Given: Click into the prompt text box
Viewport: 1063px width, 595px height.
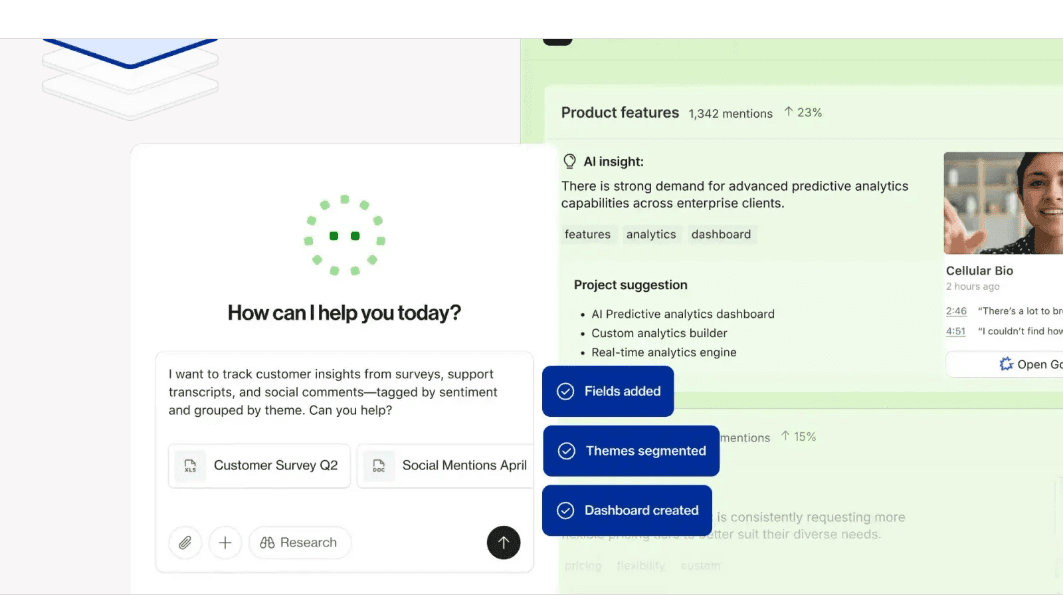Looking at the screenshot, I should click(x=344, y=392).
